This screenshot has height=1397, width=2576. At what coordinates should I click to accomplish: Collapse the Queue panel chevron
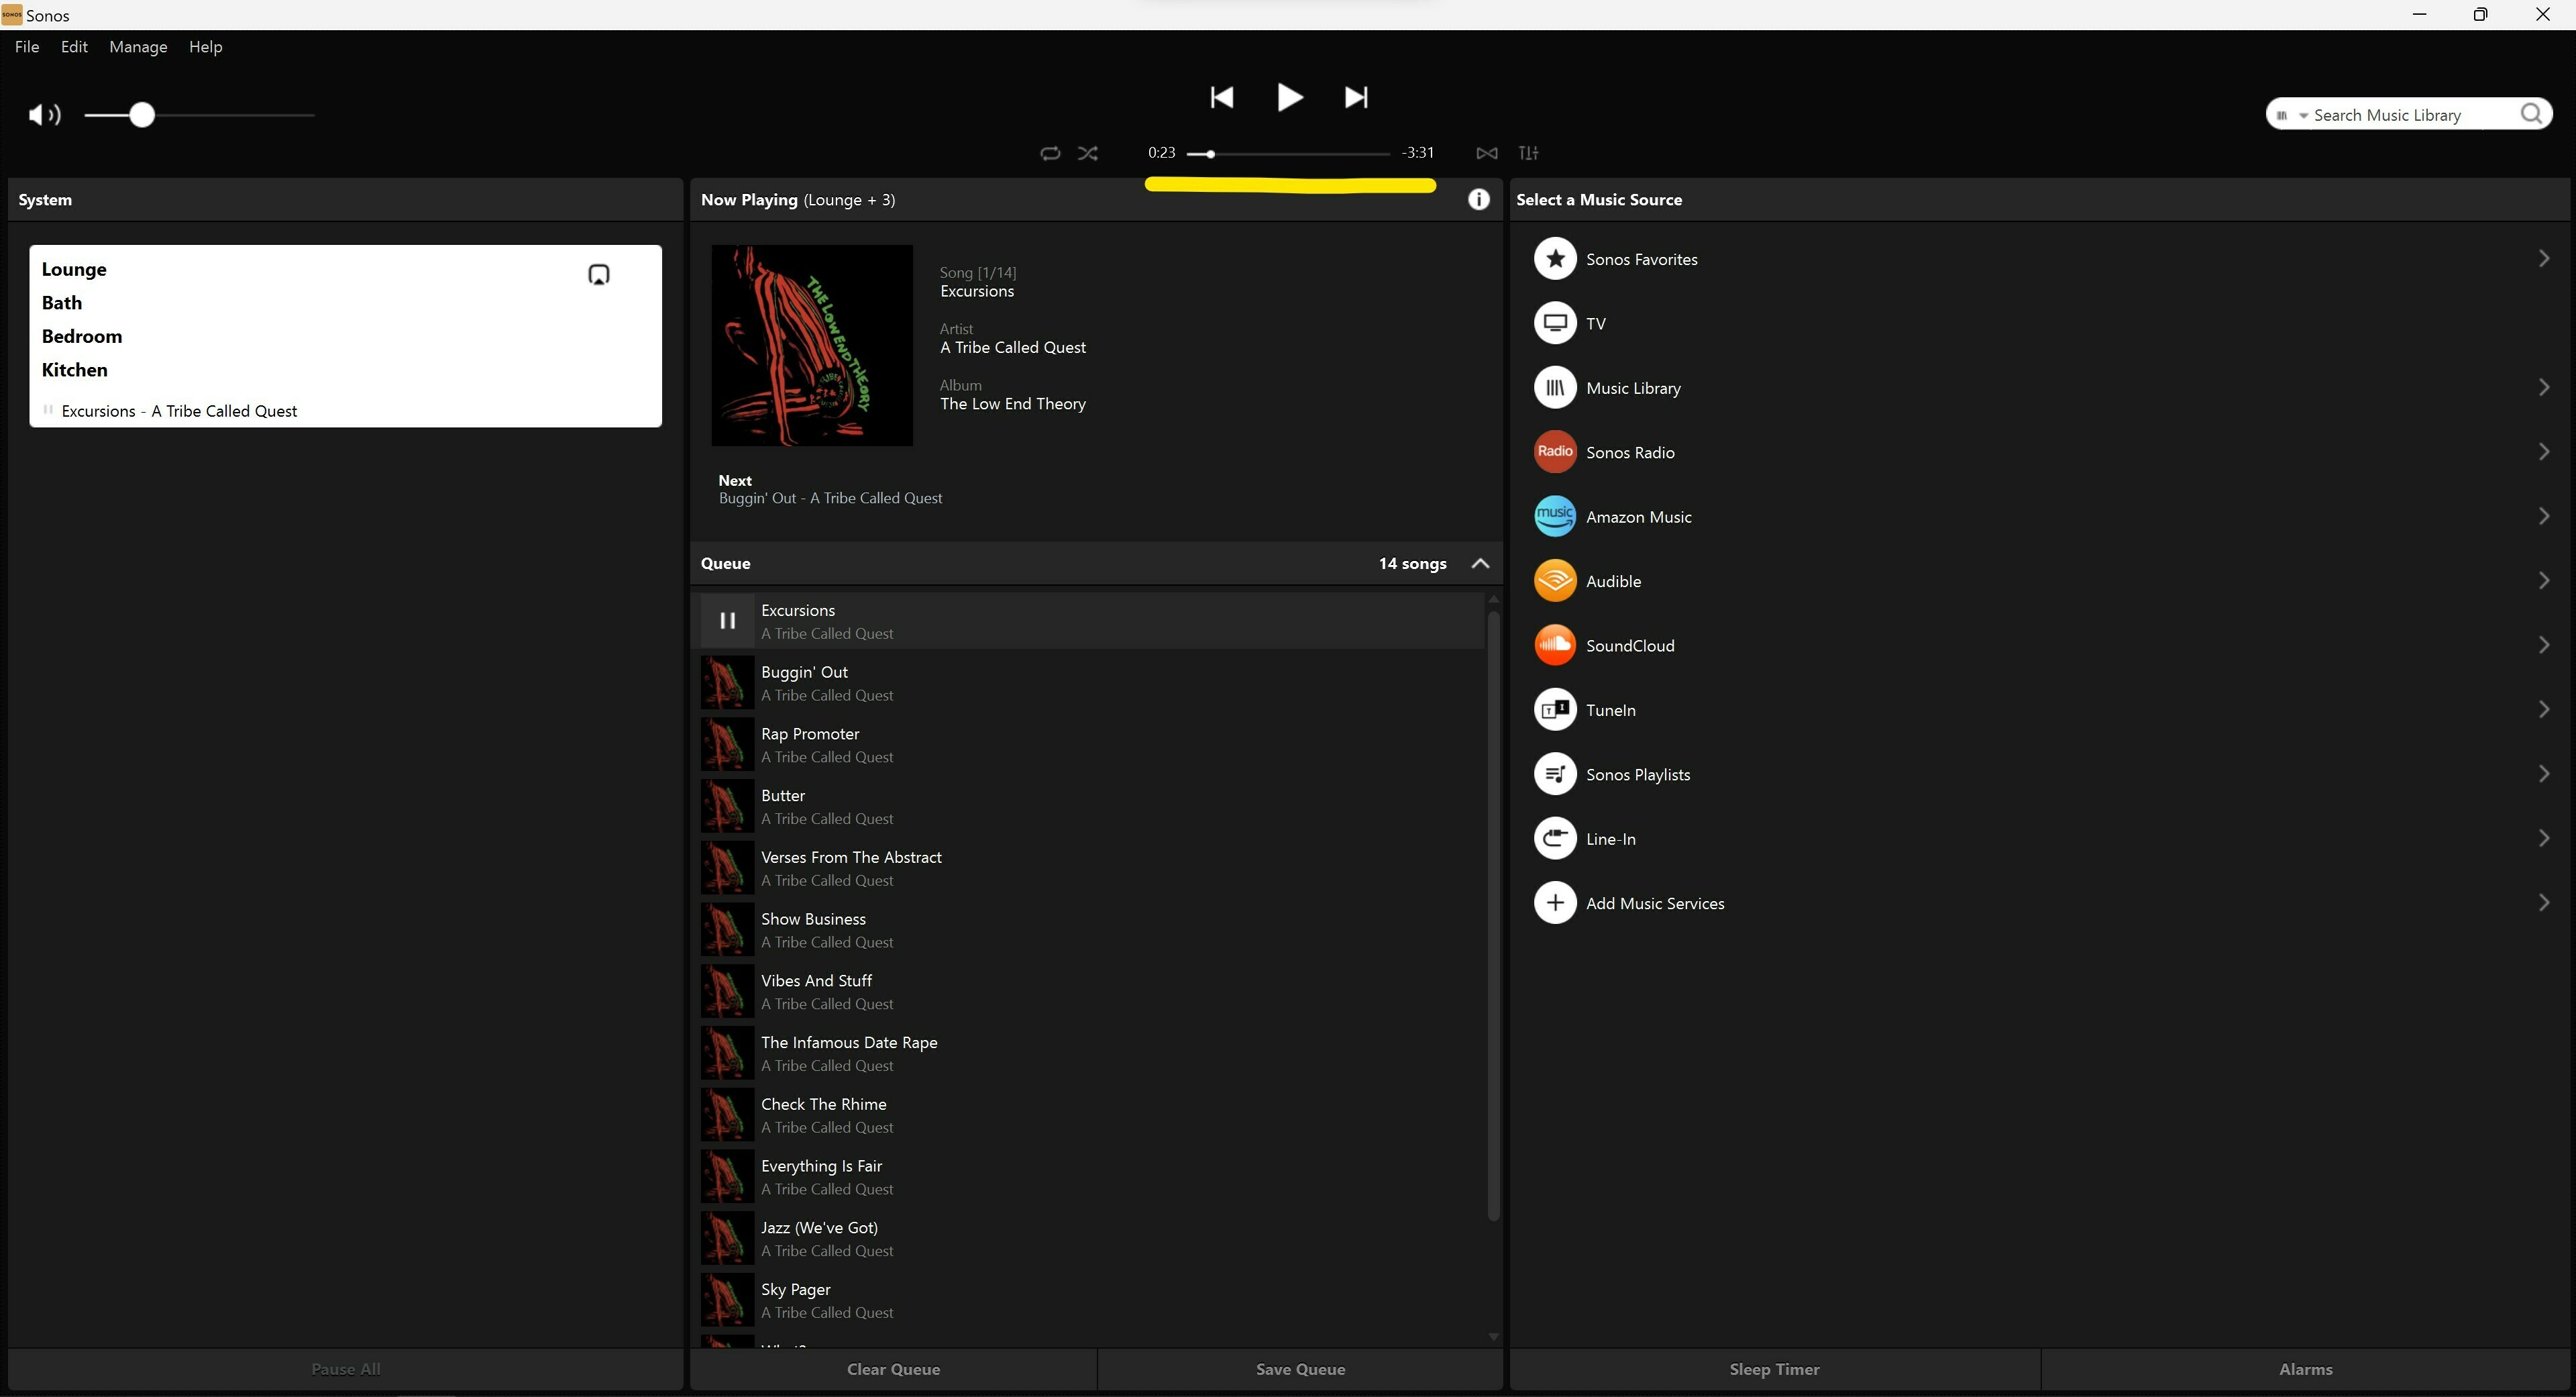[1481, 563]
